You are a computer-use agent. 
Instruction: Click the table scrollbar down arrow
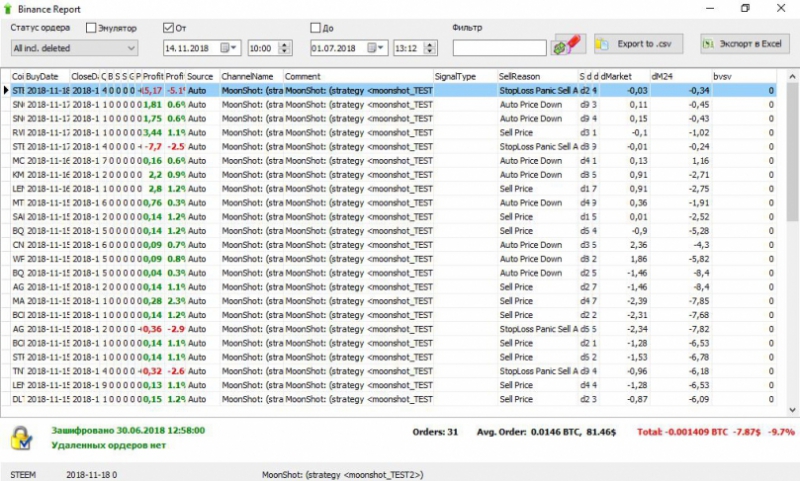[x=792, y=410]
